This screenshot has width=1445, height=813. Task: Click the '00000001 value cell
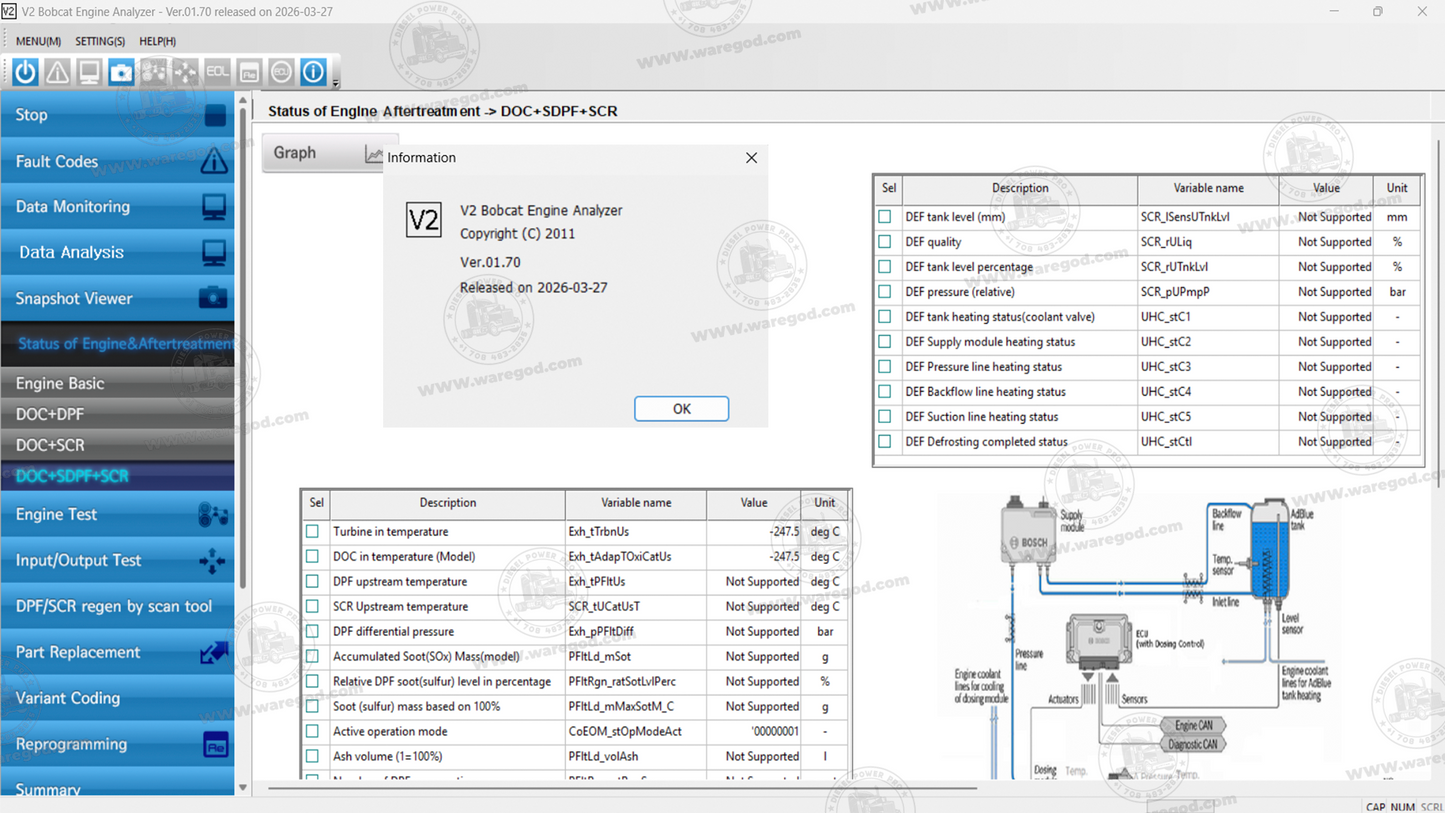pos(754,732)
